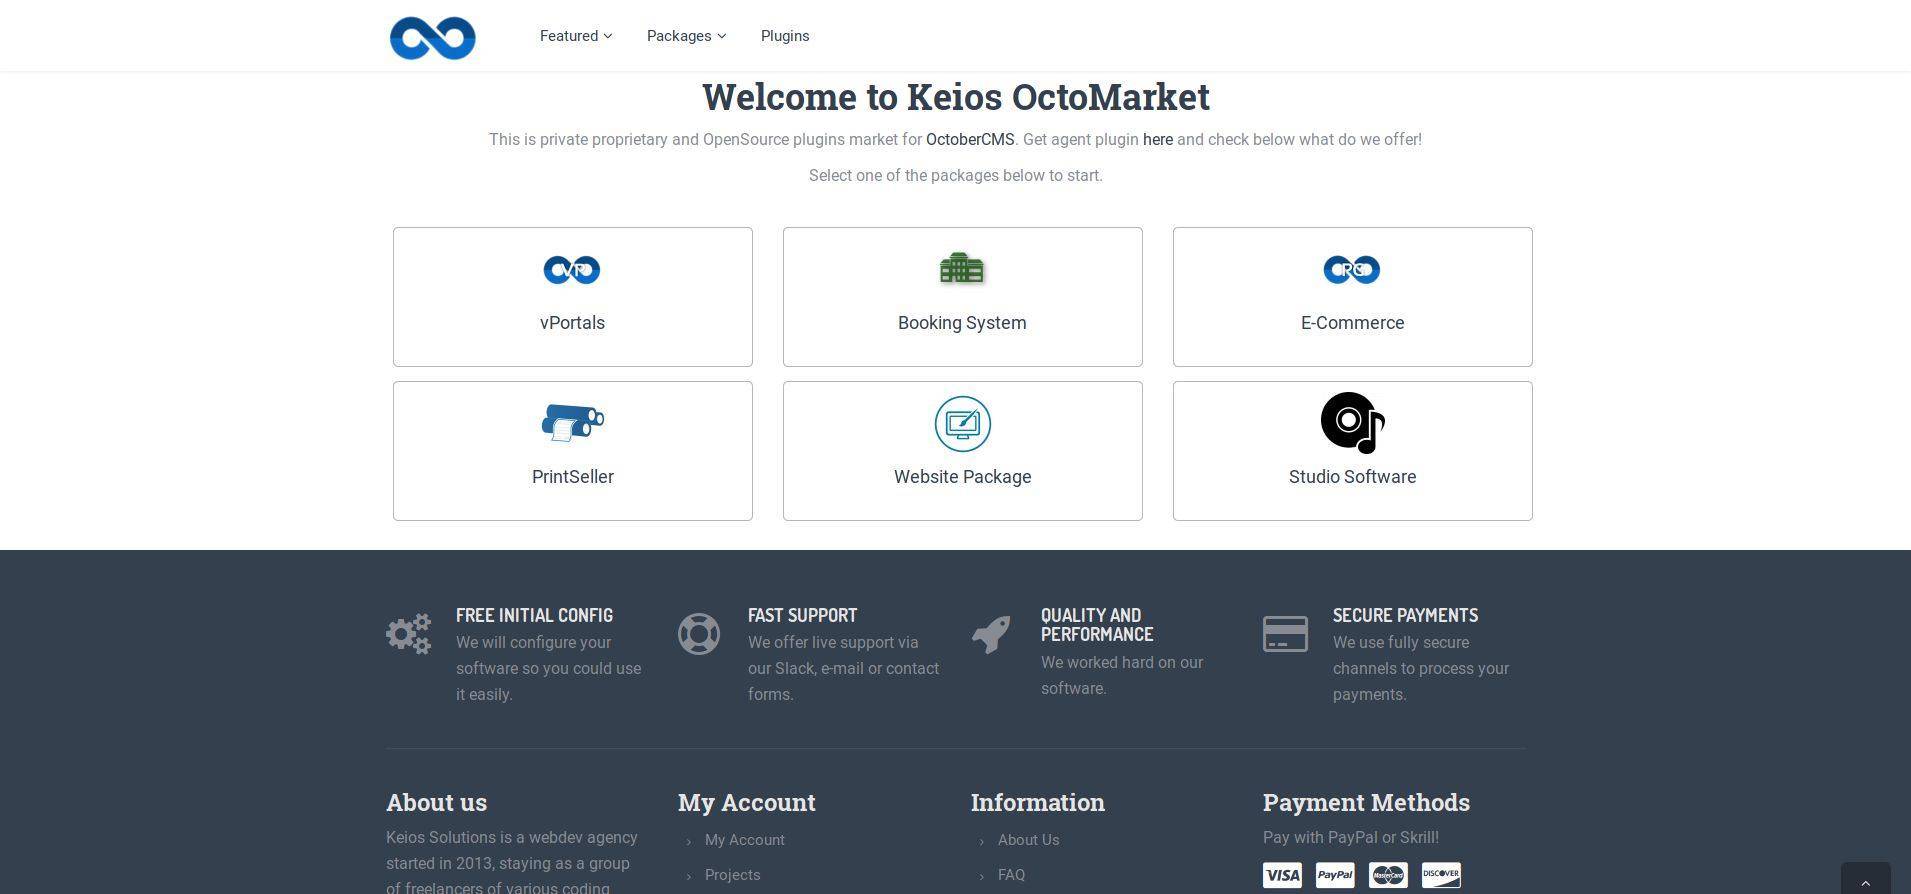1911x894 pixels.
Task: Go to Projects footer link
Action: point(733,875)
